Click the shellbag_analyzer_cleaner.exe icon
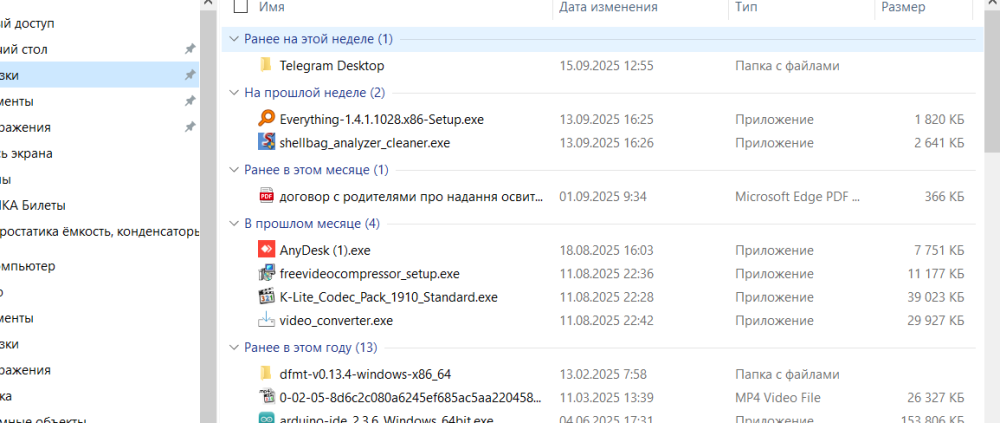The height and width of the screenshot is (423, 1000). coord(266,142)
